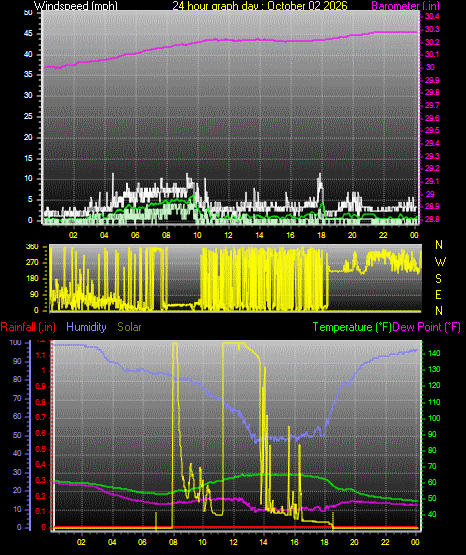Click the 120 temperature axis value
This screenshot has width=466, height=555.
(x=434, y=385)
